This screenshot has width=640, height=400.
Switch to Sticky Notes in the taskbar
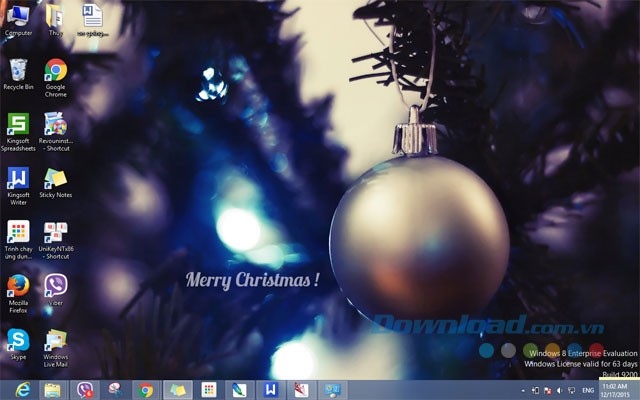click(x=178, y=390)
